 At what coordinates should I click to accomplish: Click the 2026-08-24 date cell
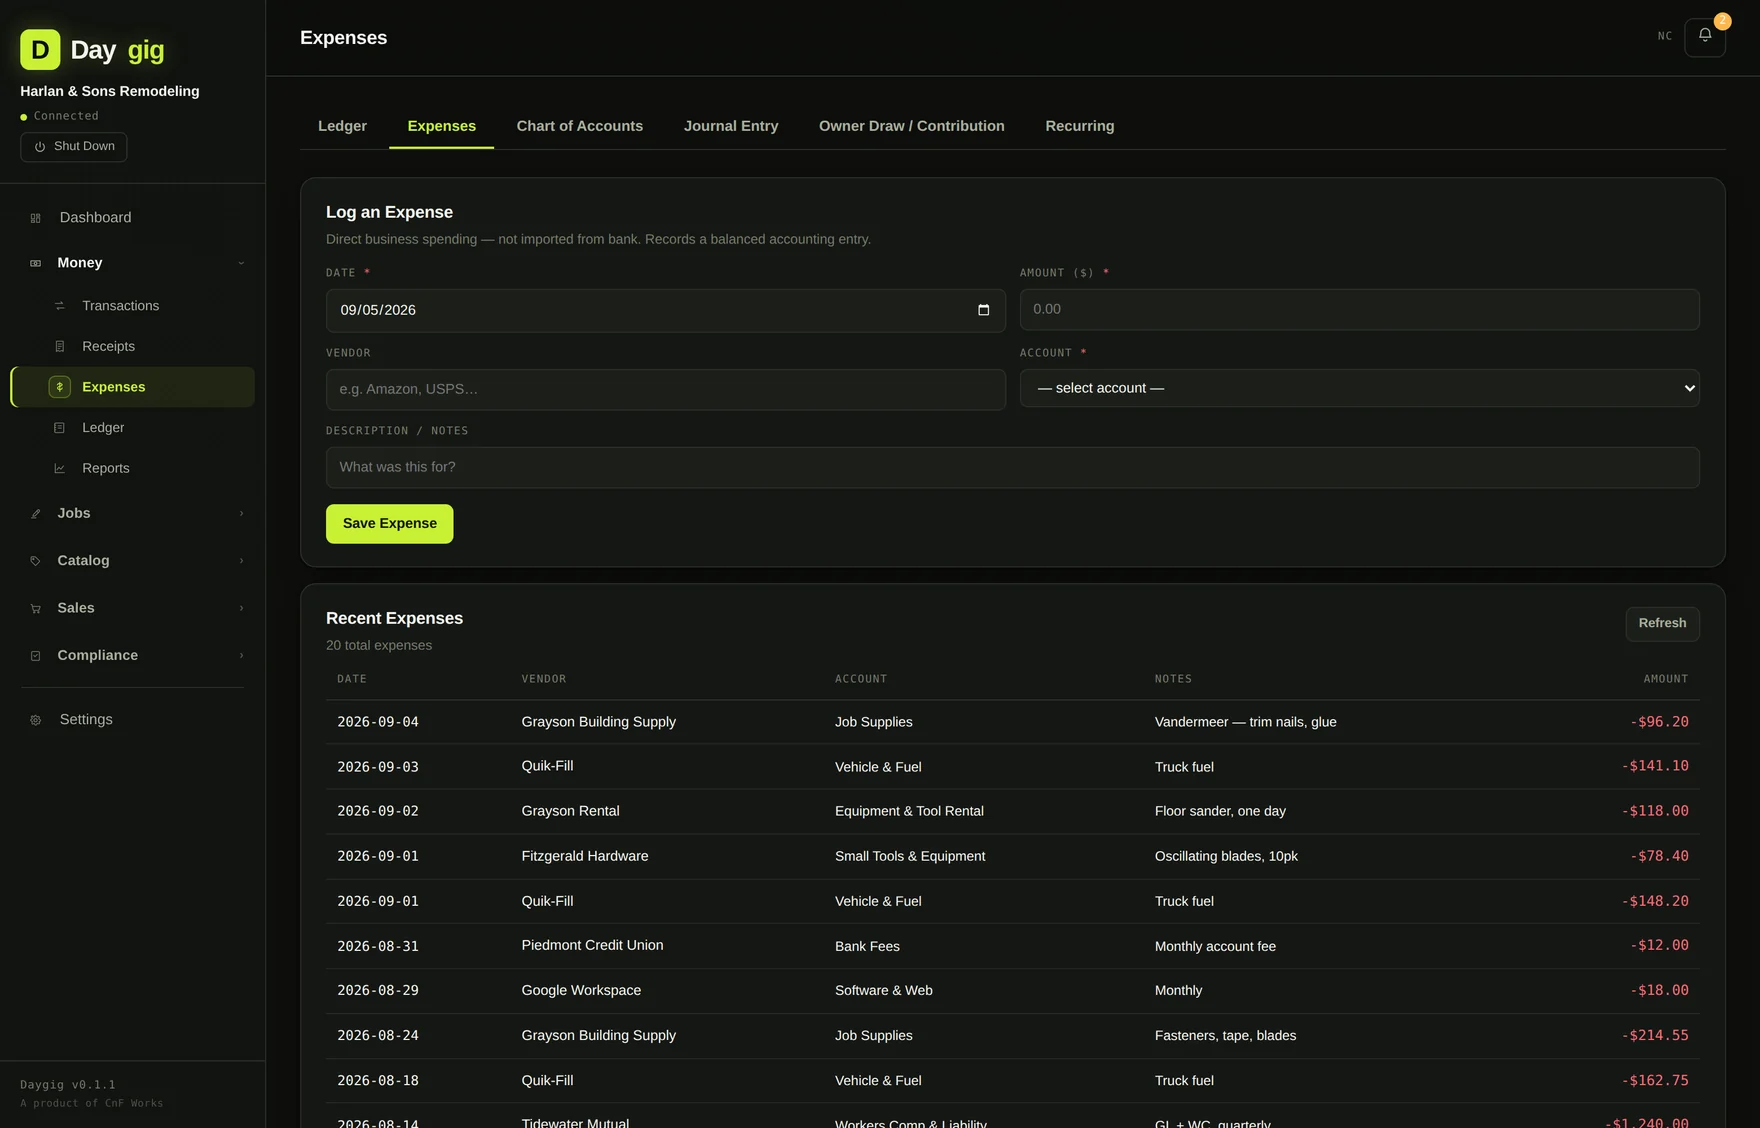coord(378,1036)
